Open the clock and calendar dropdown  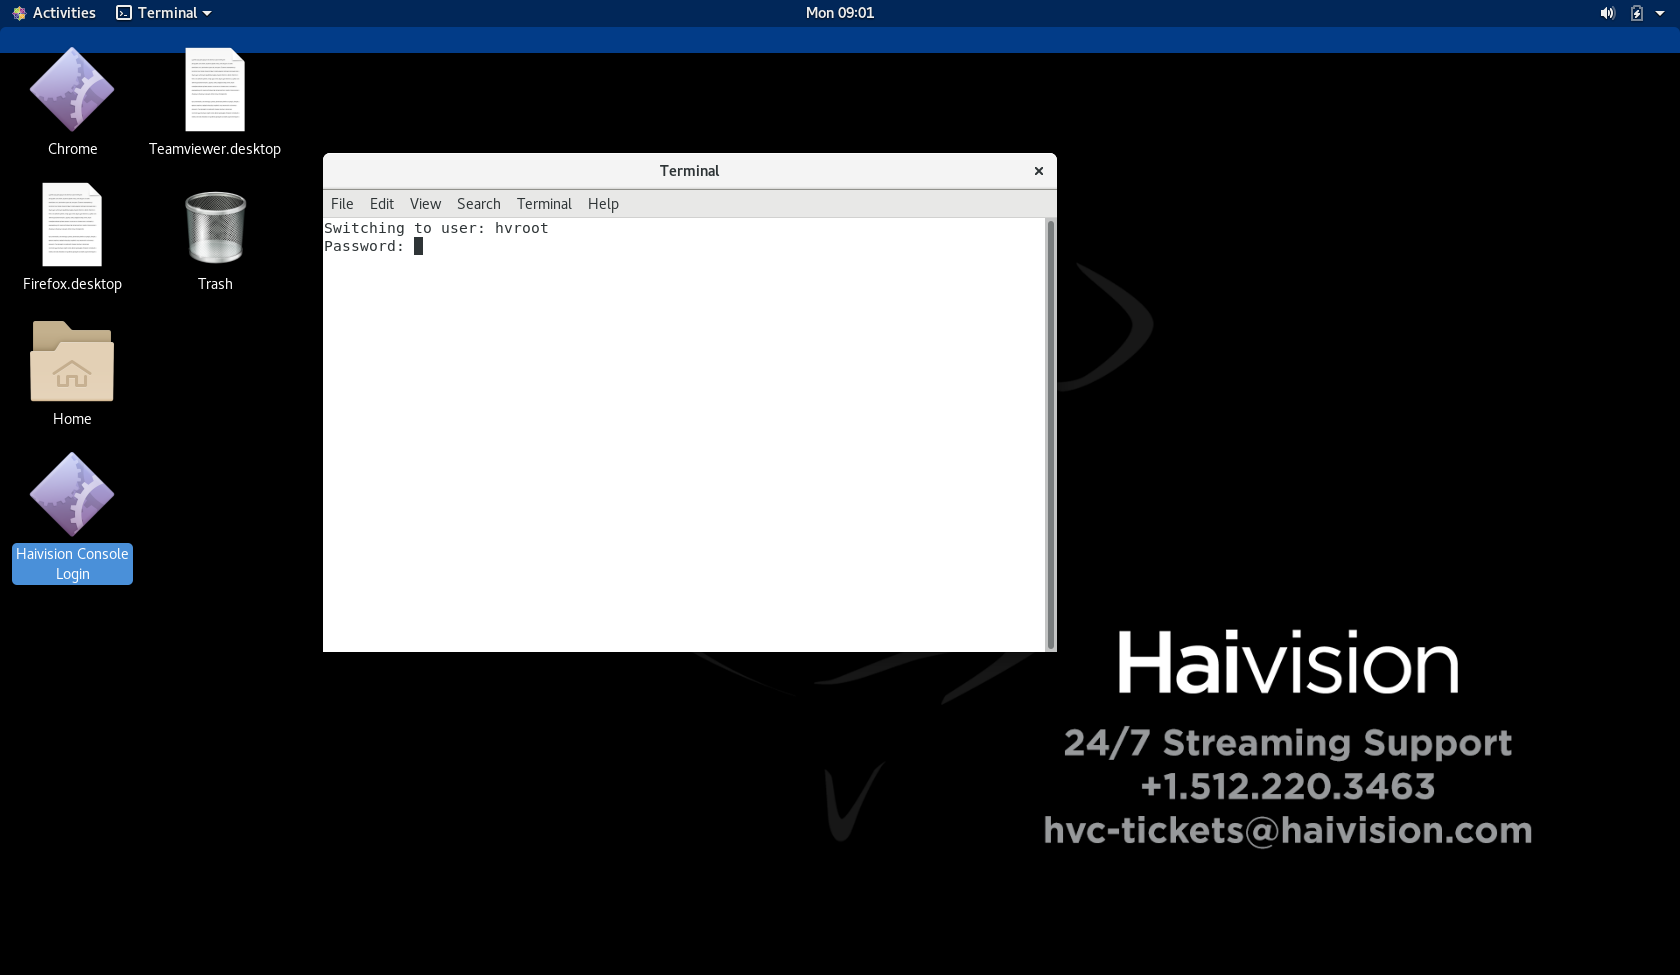click(839, 13)
